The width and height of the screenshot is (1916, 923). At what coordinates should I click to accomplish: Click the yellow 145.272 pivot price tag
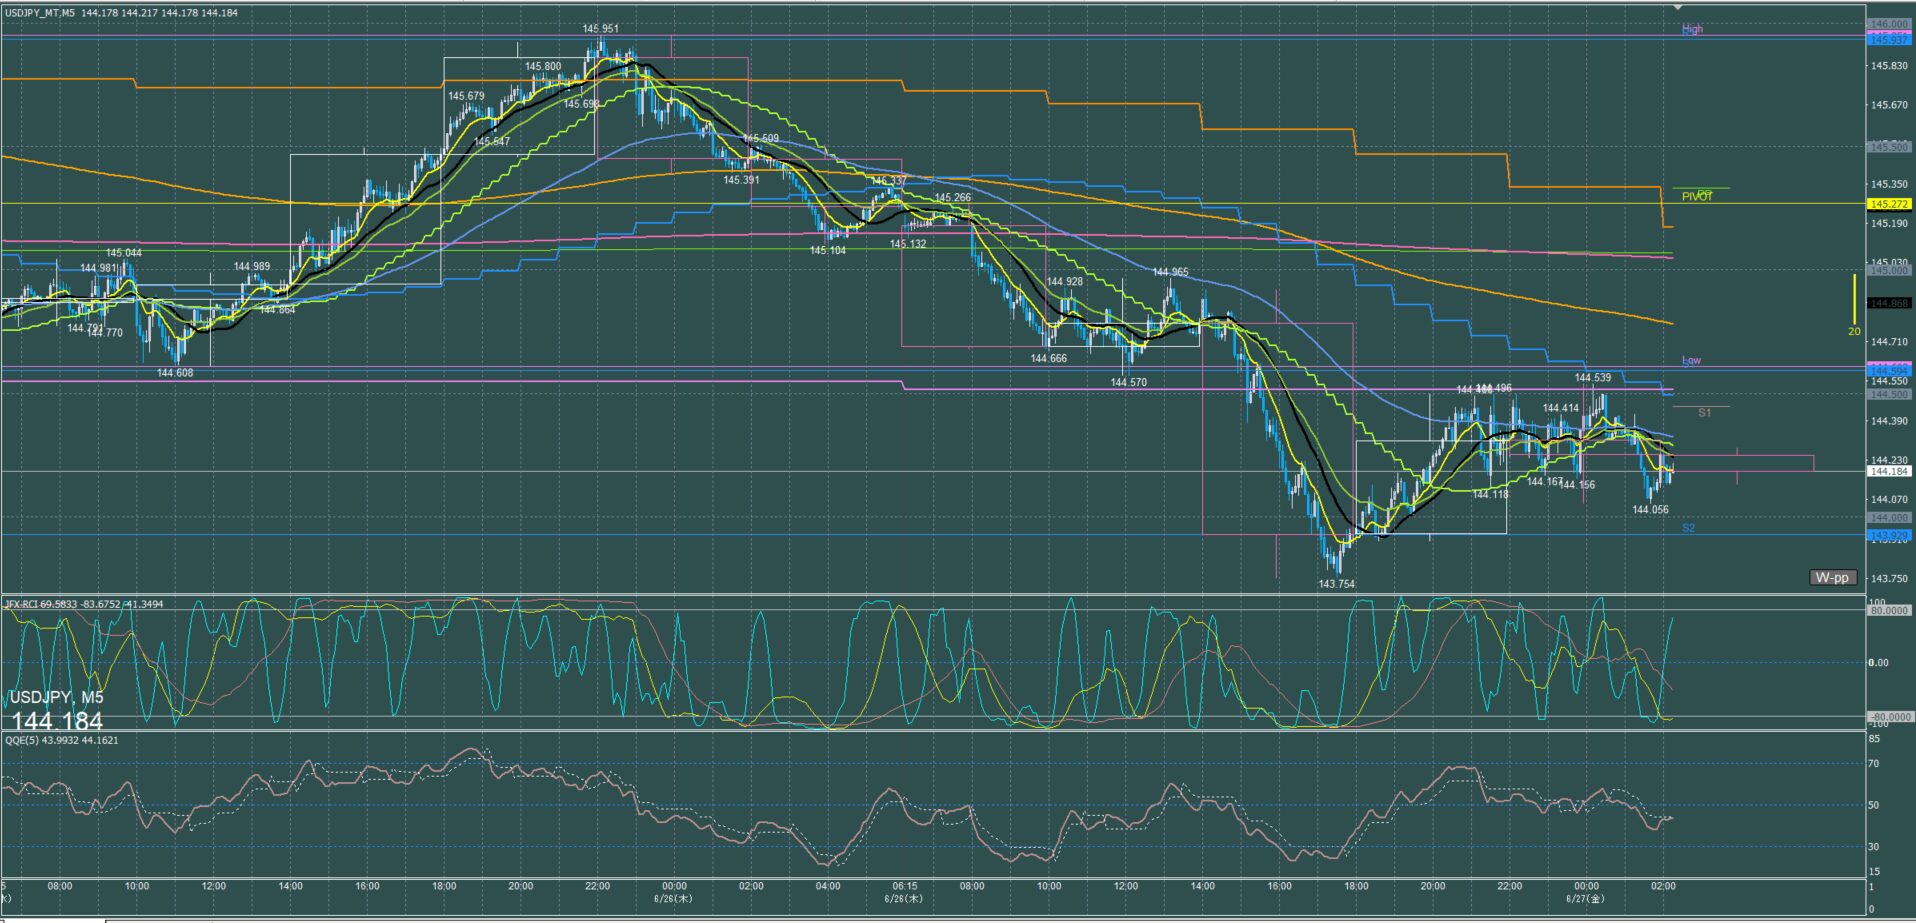point(1889,204)
